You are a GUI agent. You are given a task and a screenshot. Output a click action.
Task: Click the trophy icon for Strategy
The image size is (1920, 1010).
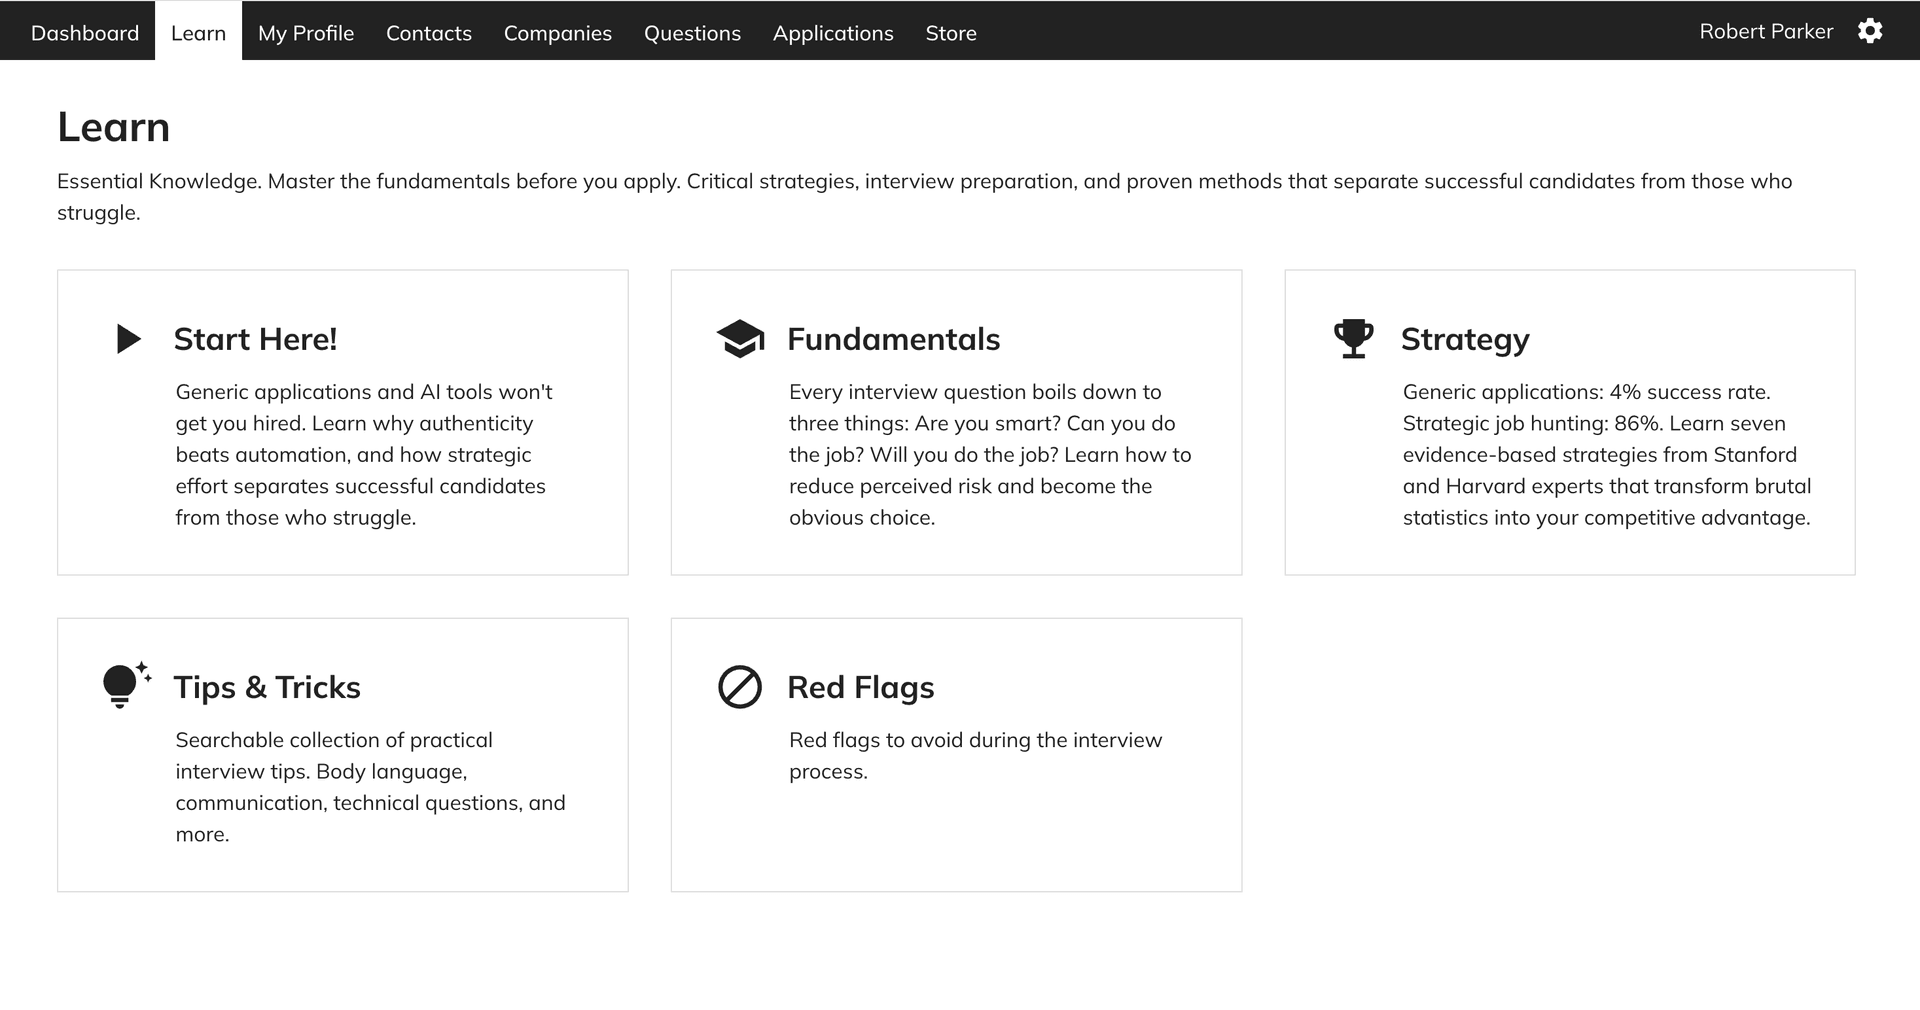(x=1353, y=339)
